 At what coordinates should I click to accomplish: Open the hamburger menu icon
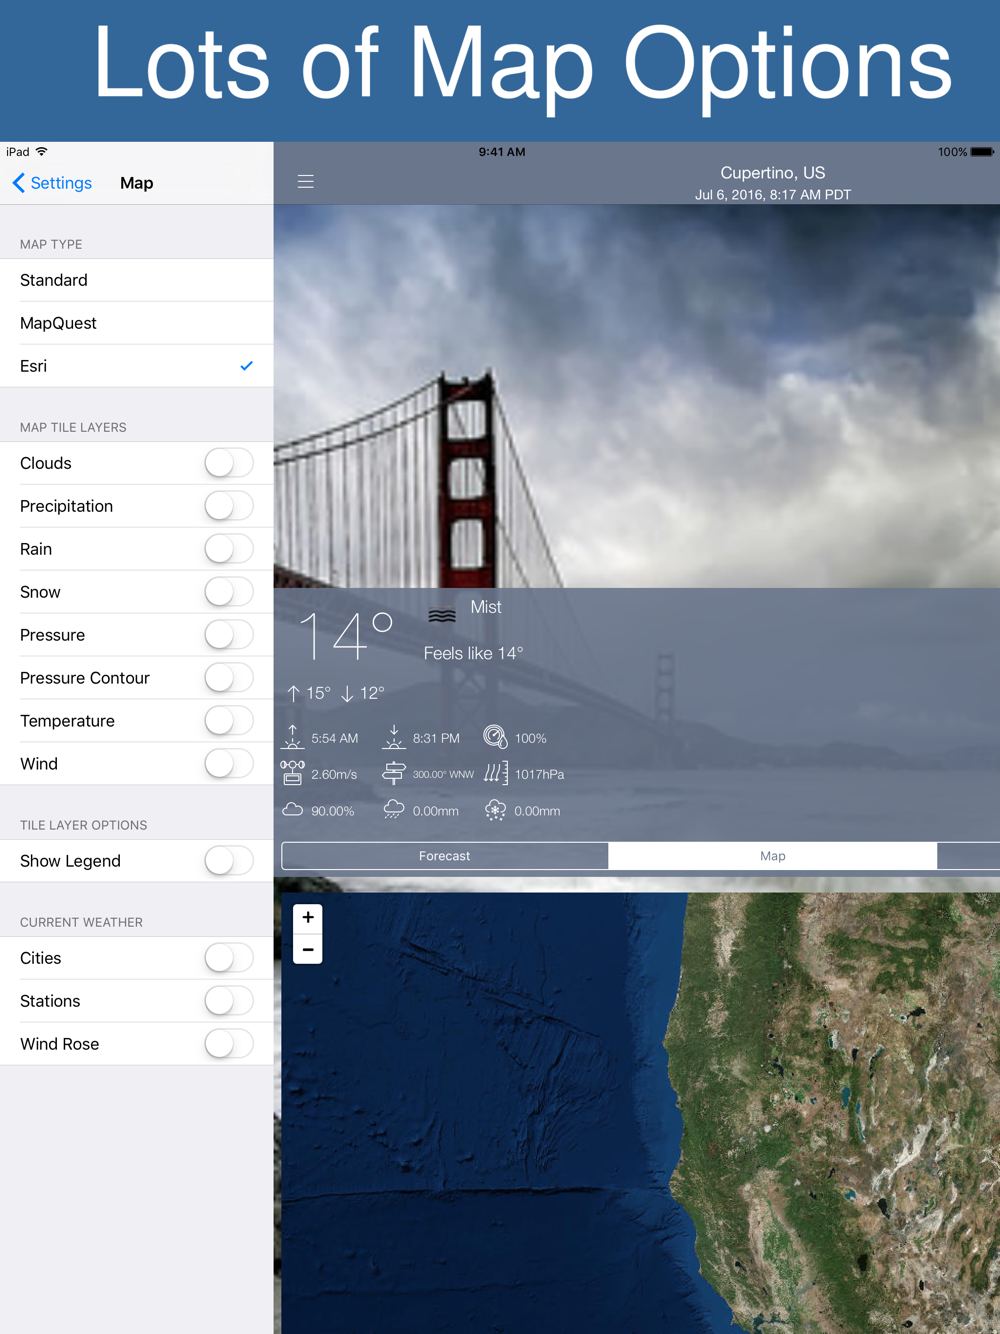(x=306, y=182)
